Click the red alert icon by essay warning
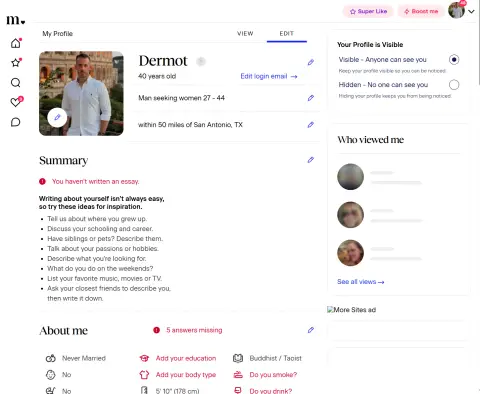This screenshot has width=480, height=394. tap(42, 182)
